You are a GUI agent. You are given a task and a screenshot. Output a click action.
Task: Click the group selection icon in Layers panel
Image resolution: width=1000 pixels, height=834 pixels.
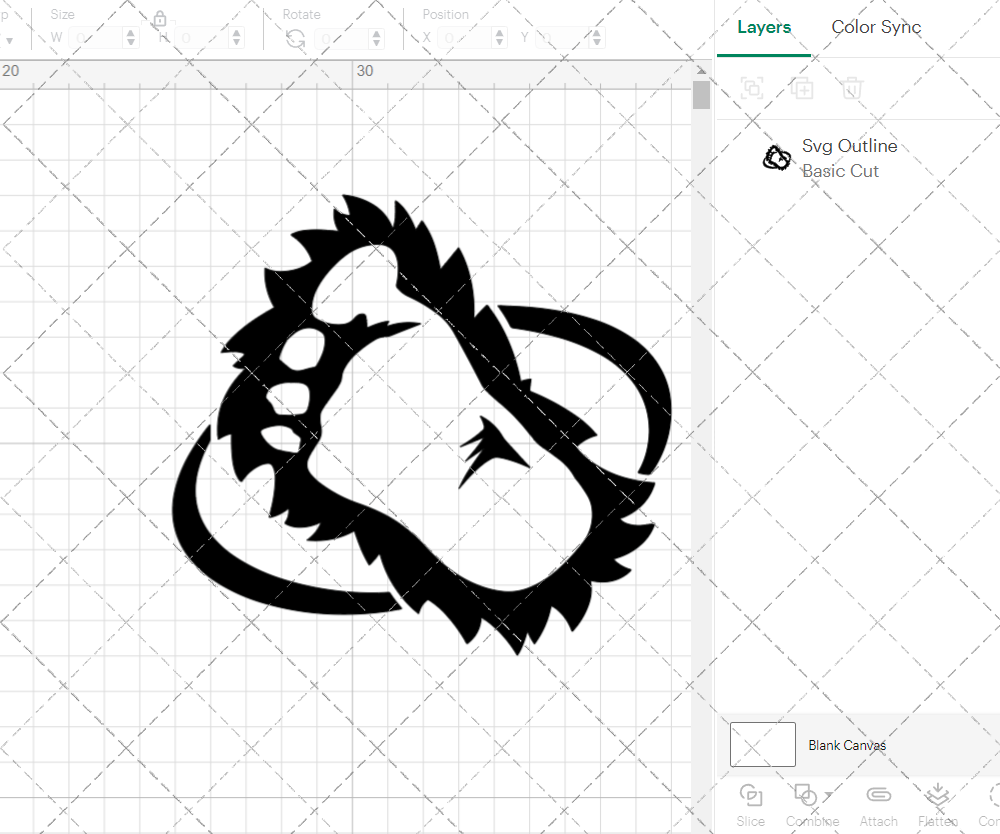(752, 88)
